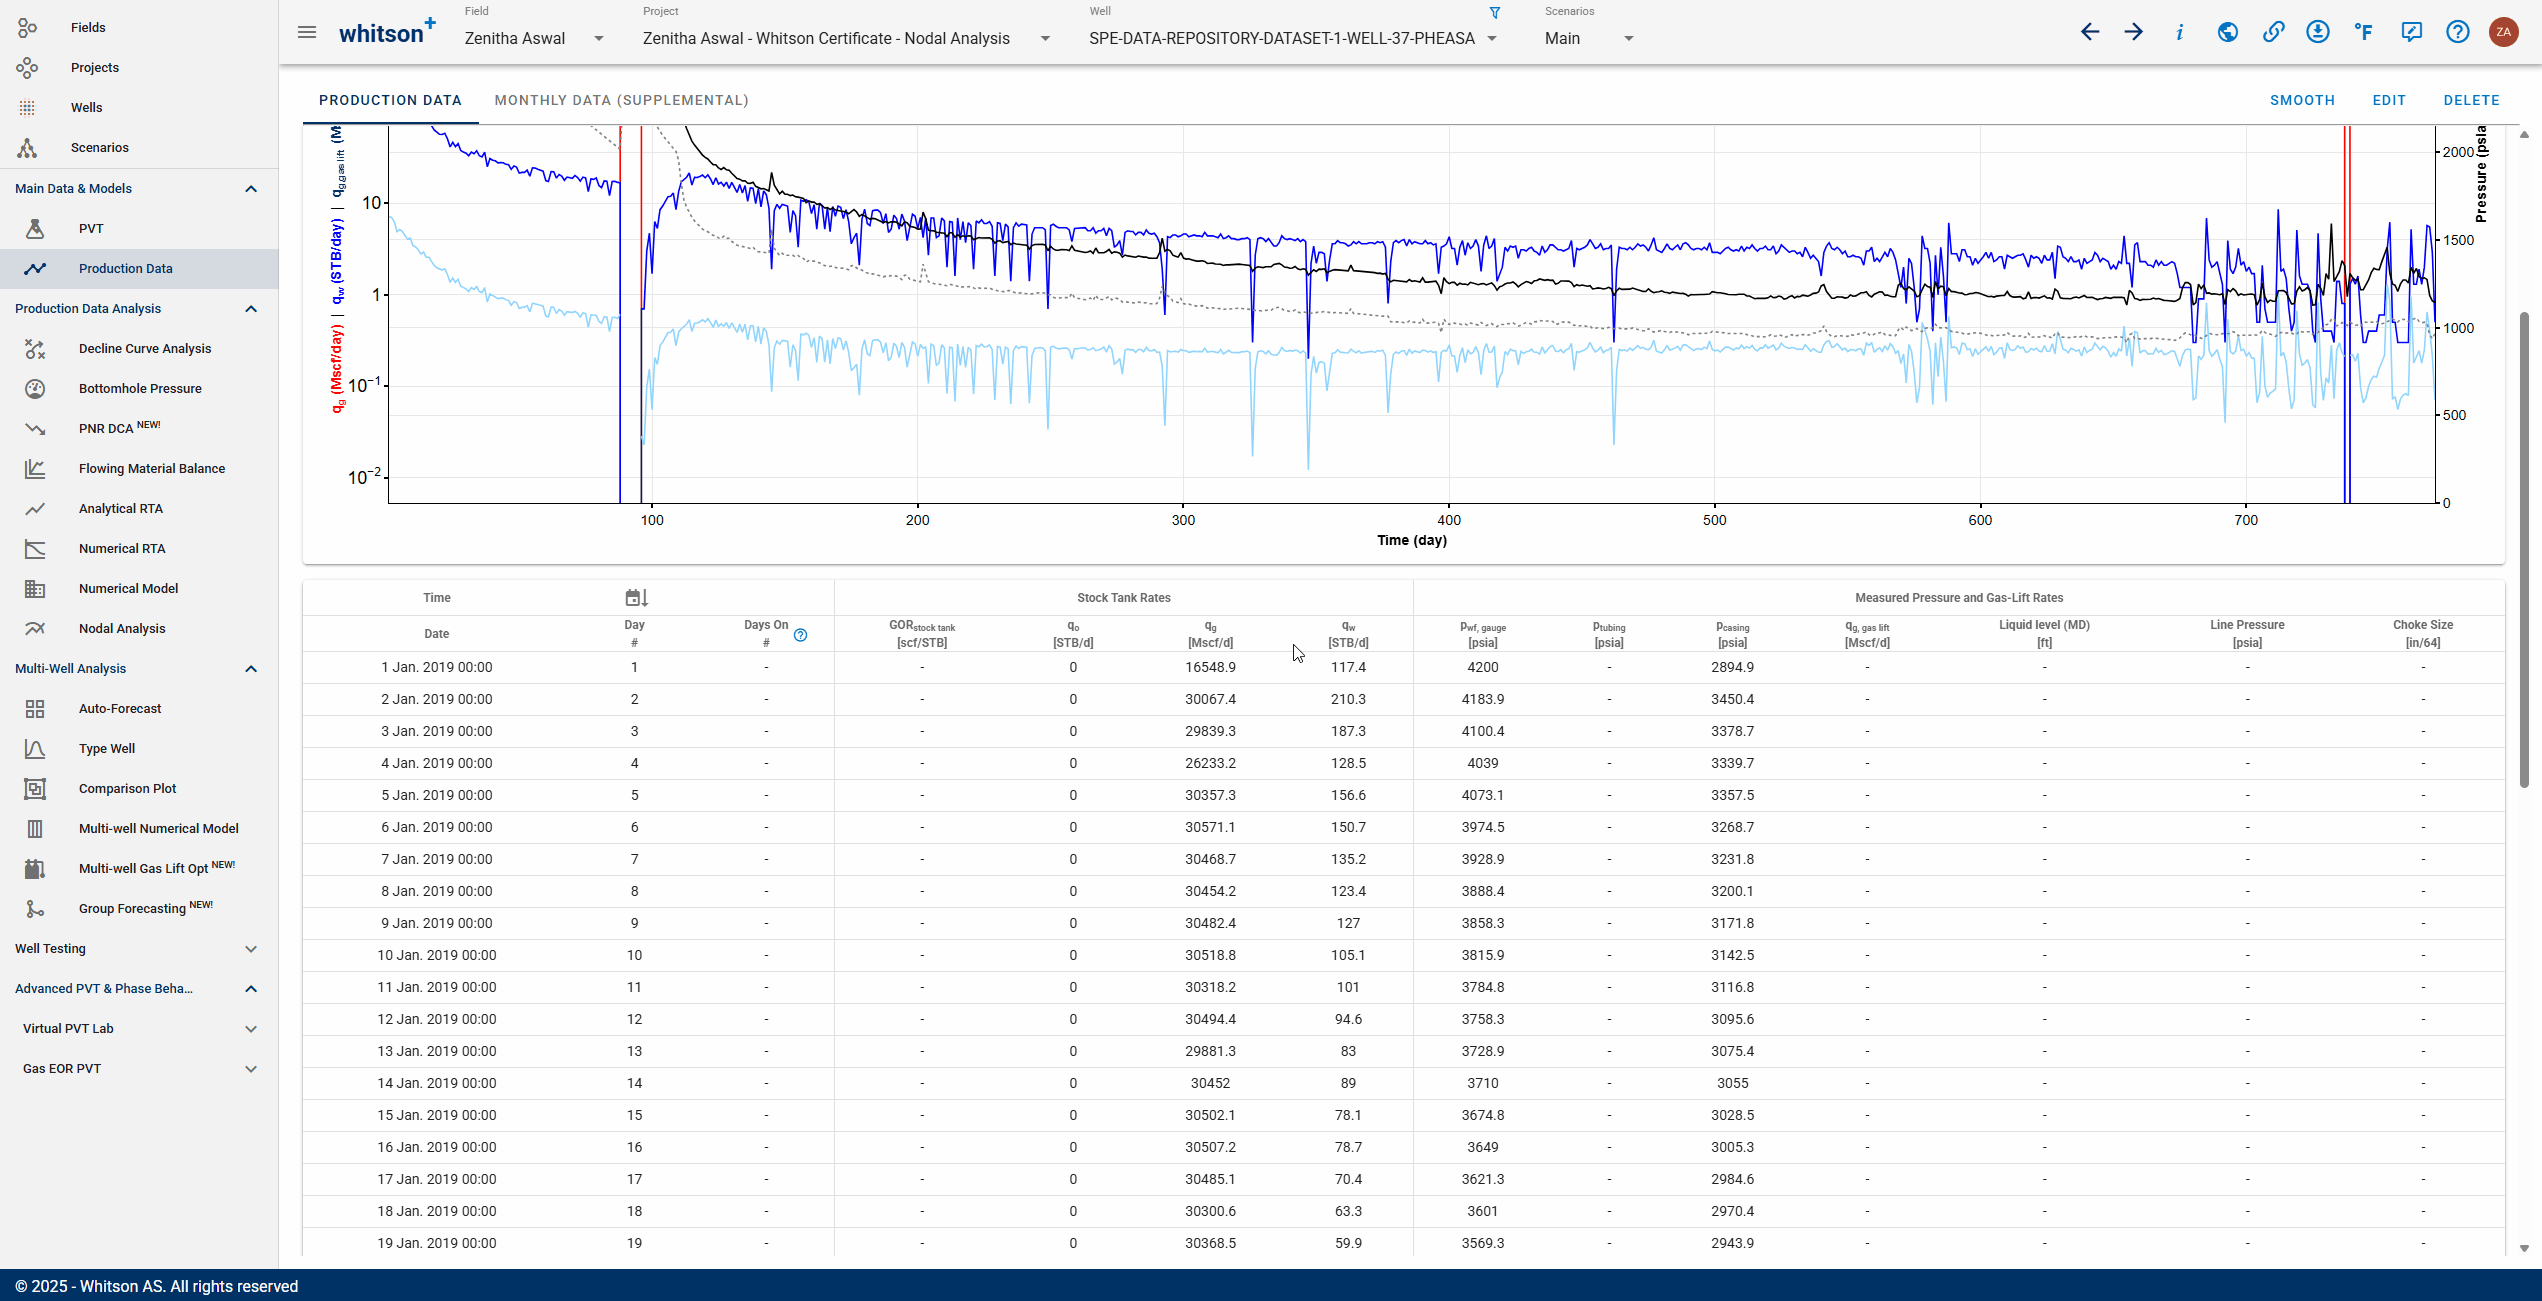
Task: Toggle the date sort calendar icon in Time column
Action: tap(636, 598)
